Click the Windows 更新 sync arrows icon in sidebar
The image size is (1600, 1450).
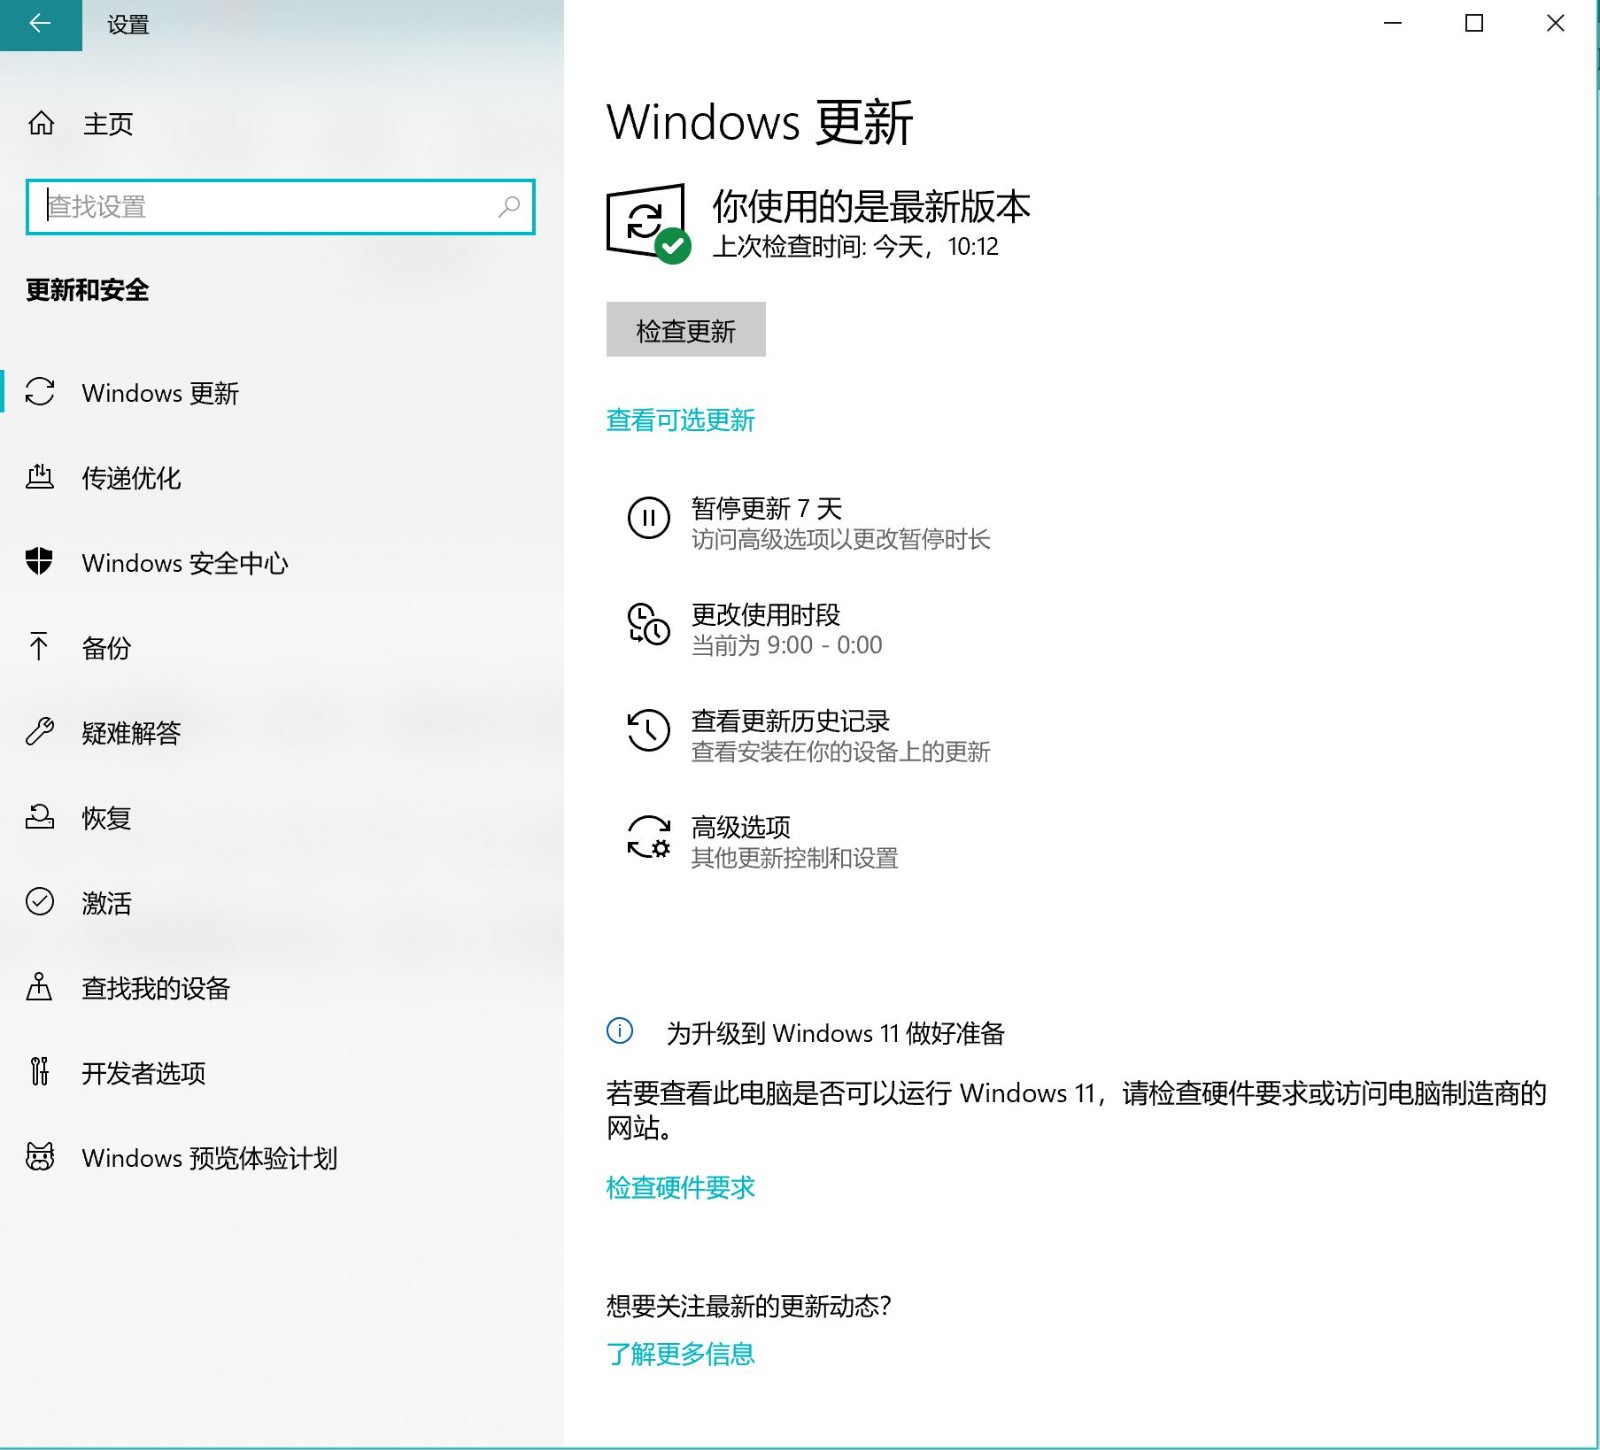point(40,392)
